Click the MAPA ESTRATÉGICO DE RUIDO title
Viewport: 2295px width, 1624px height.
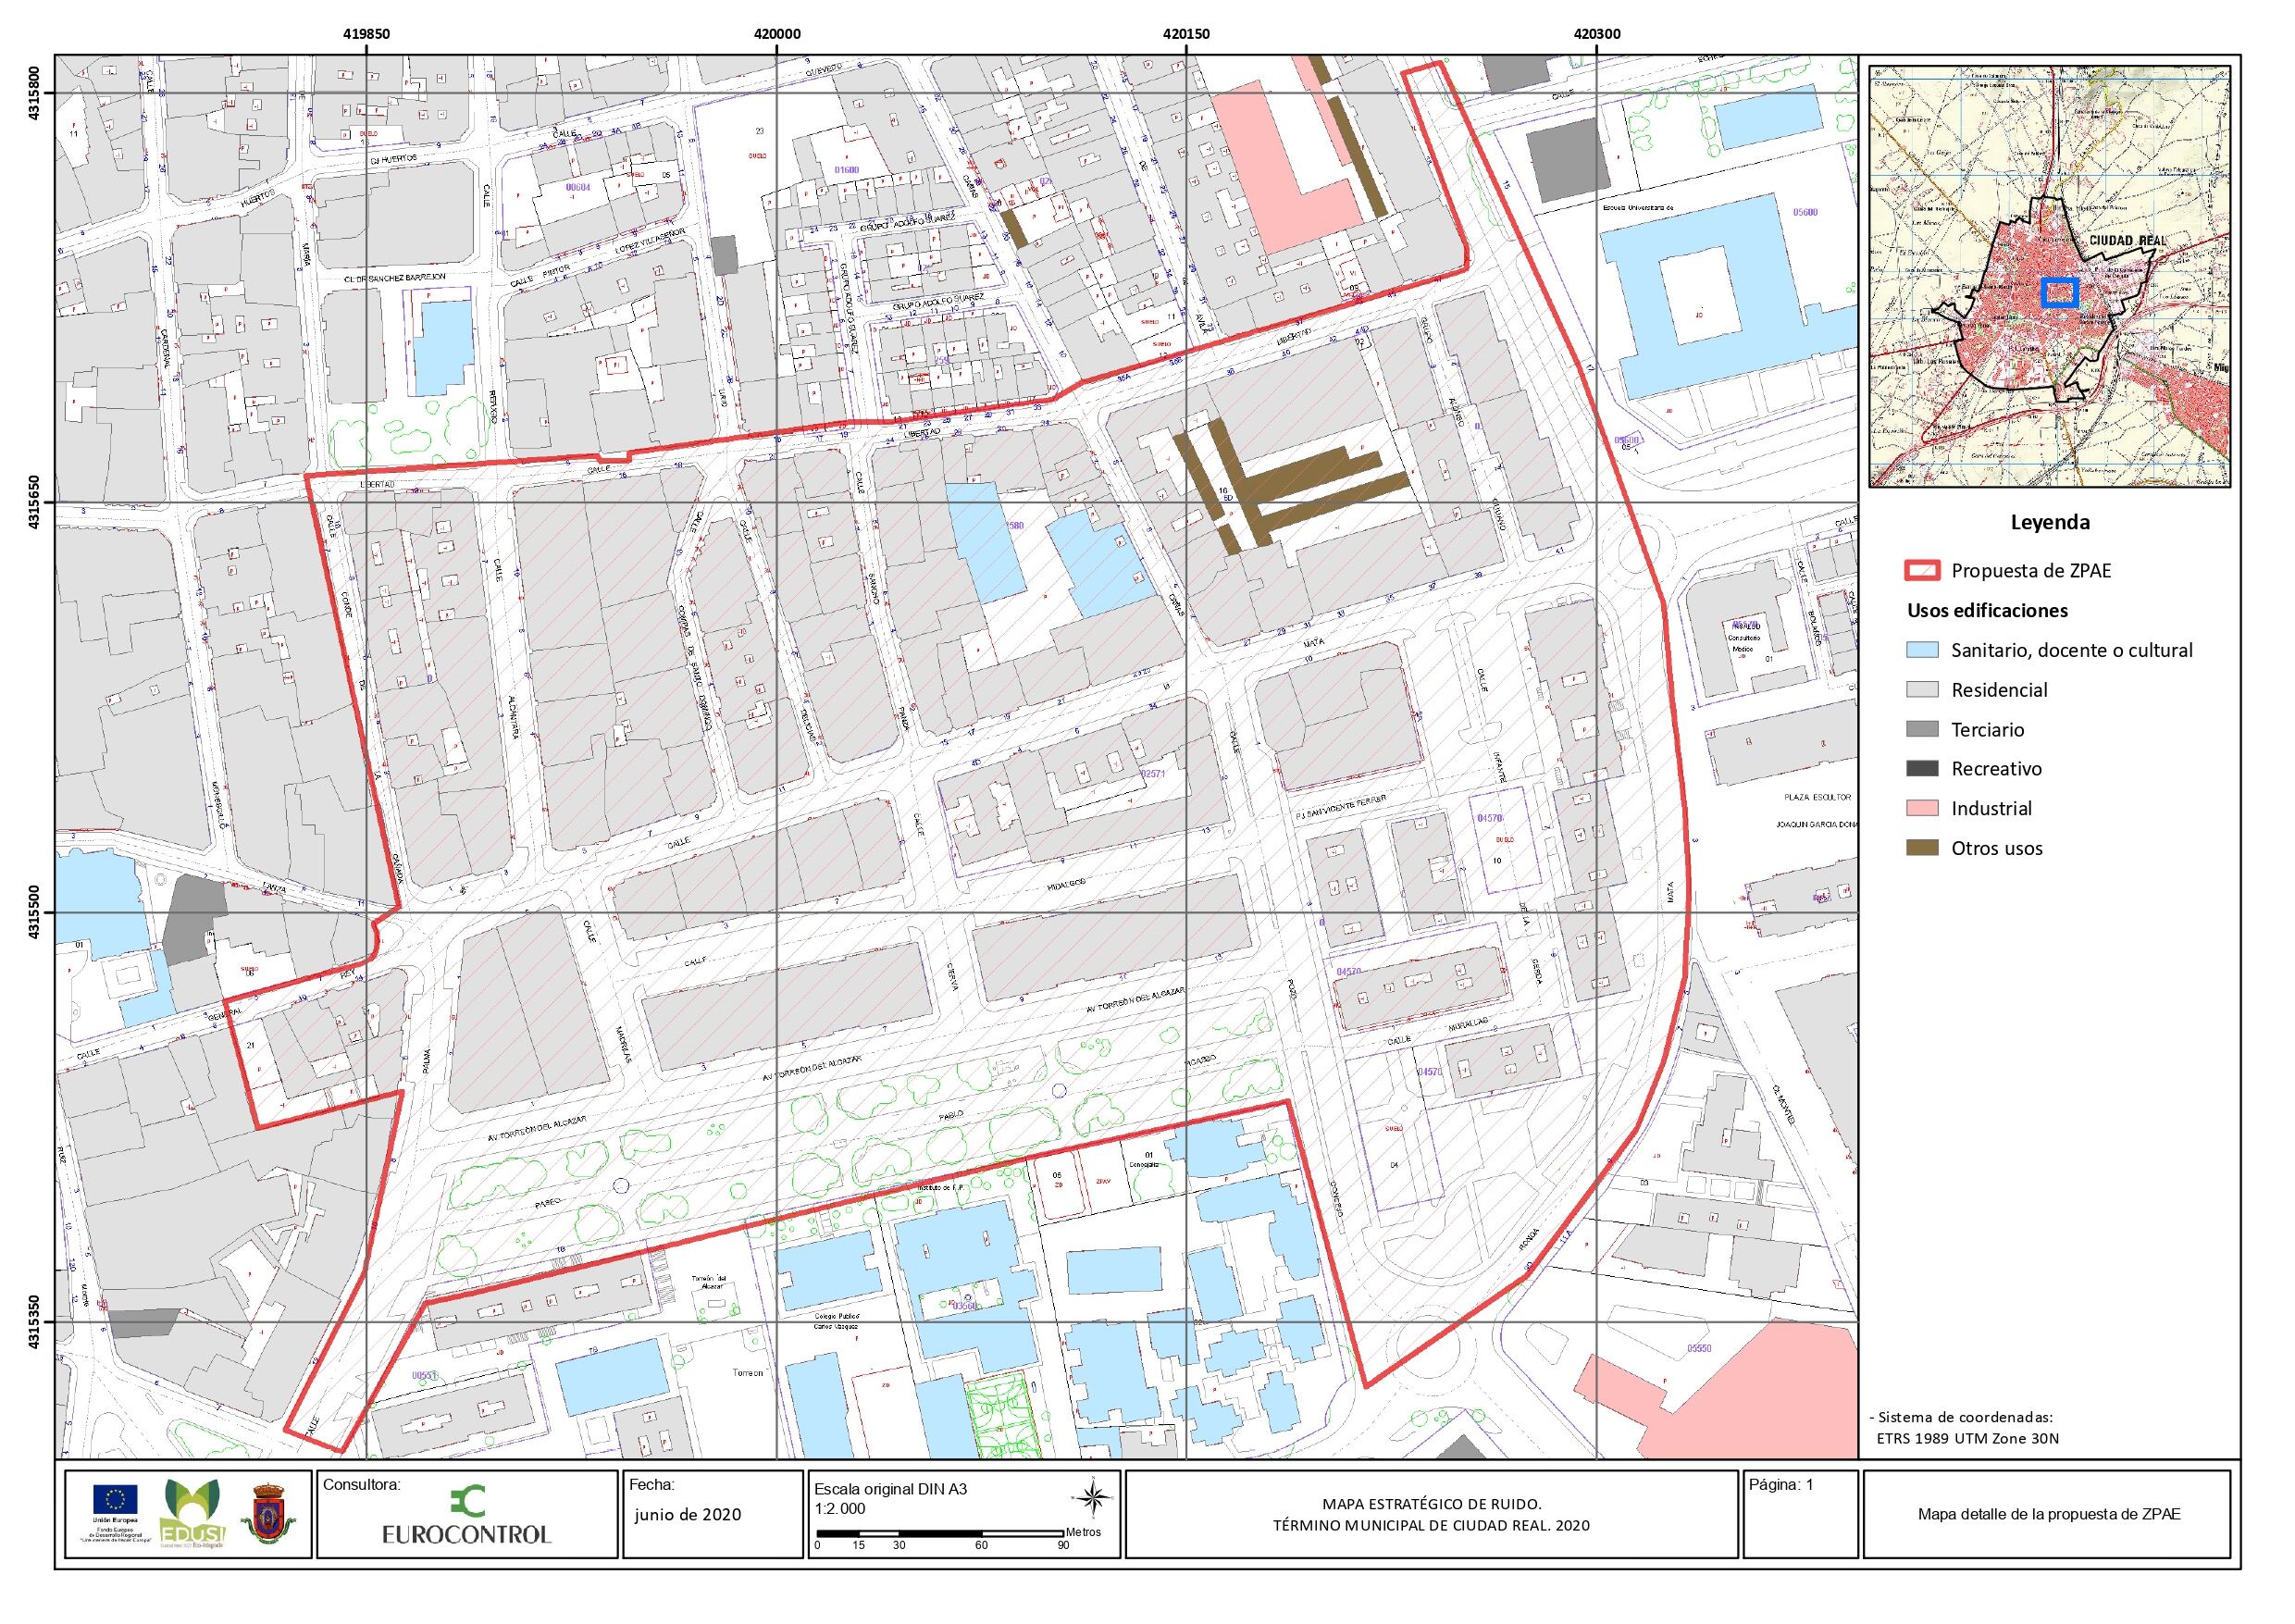pos(1432,1504)
